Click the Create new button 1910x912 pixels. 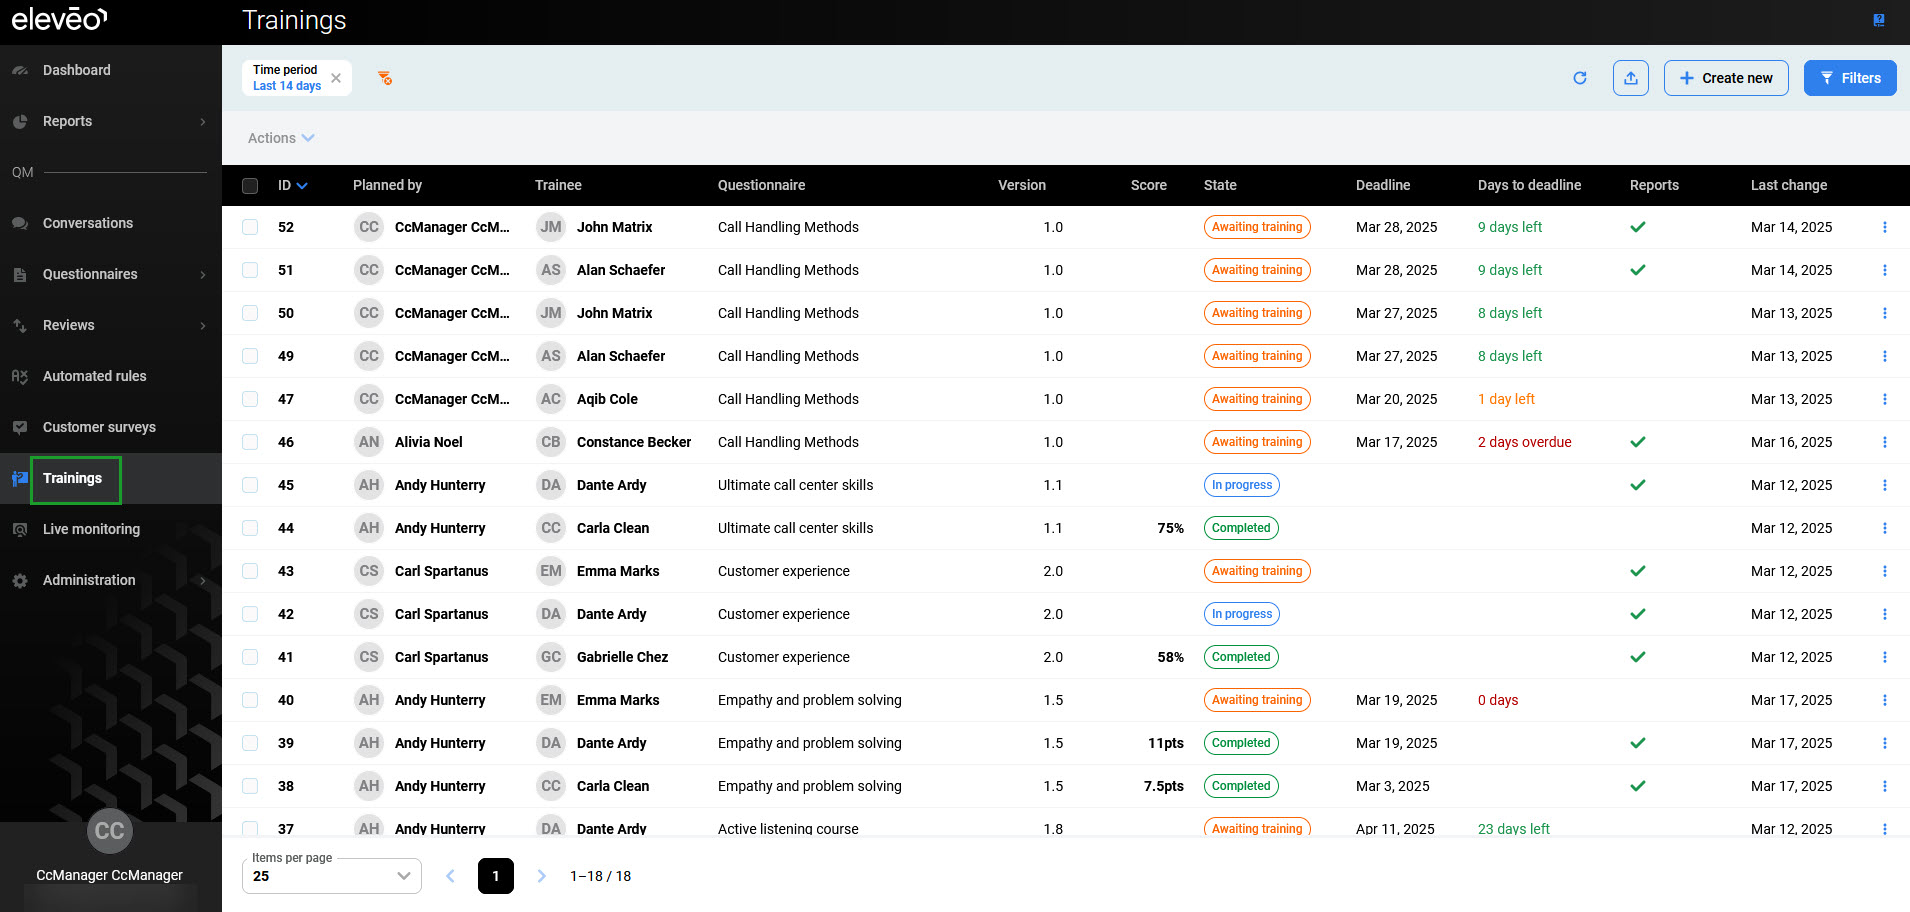pyautogui.click(x=1726, y=78)
